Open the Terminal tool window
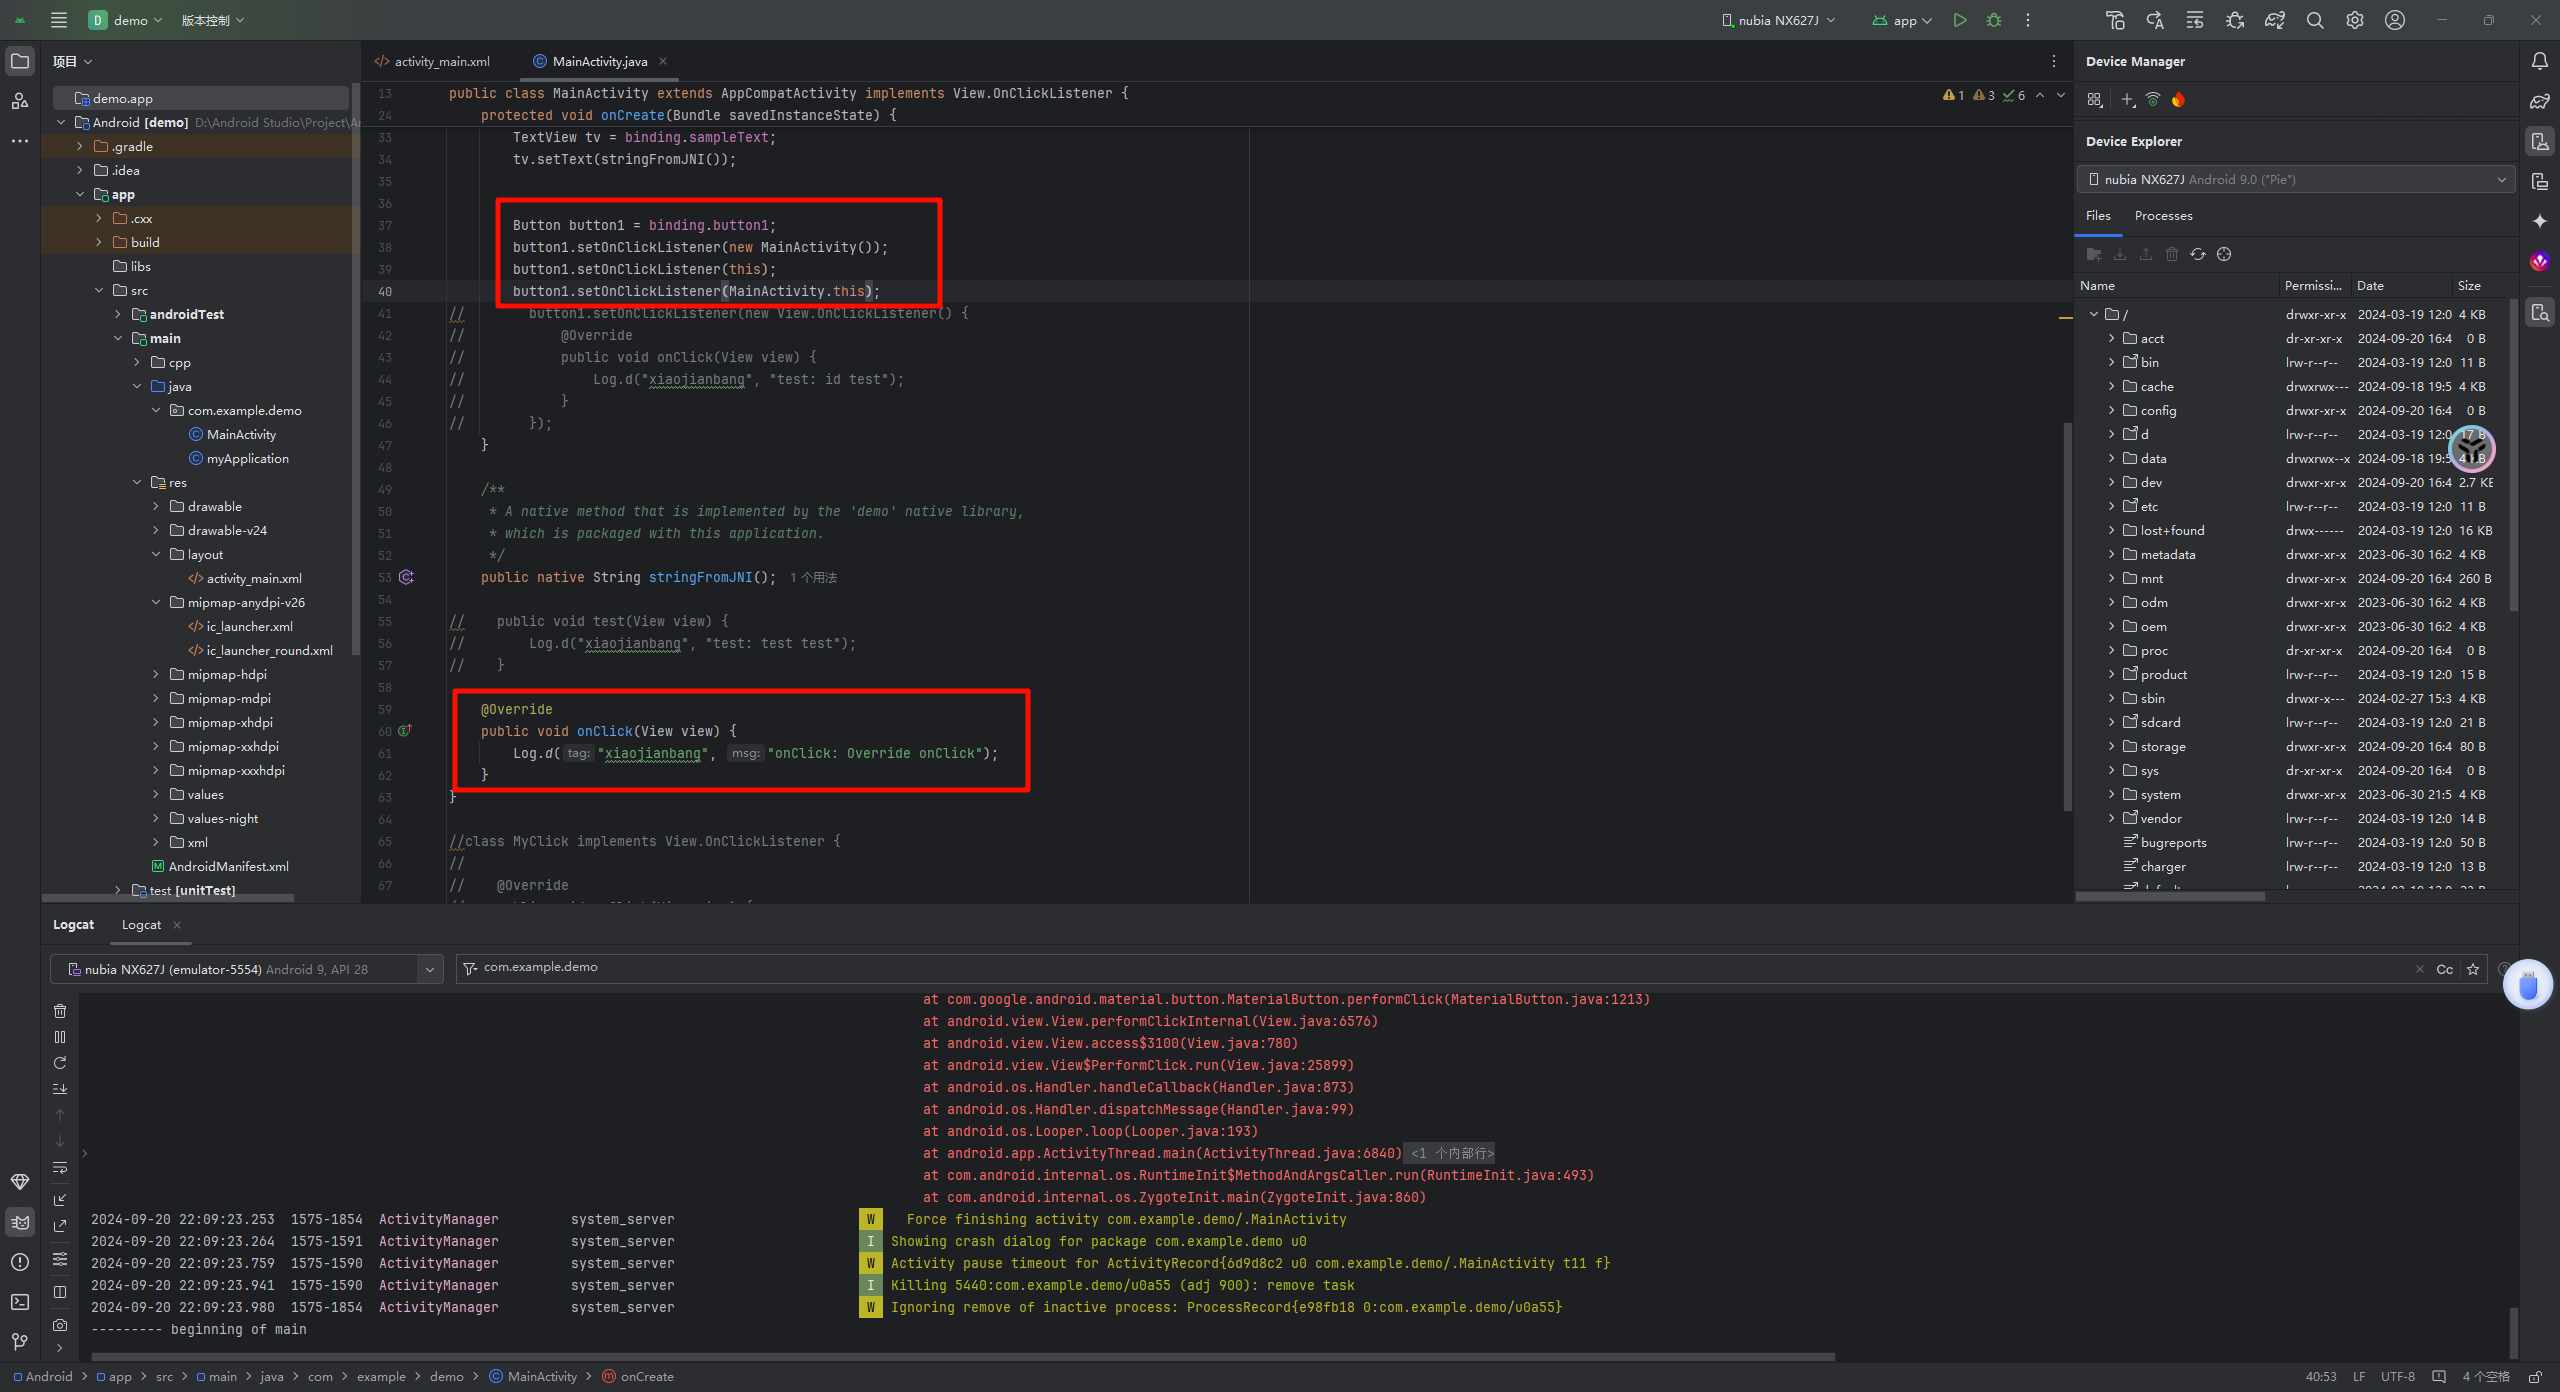2560x1392 pixels. 19,1302
